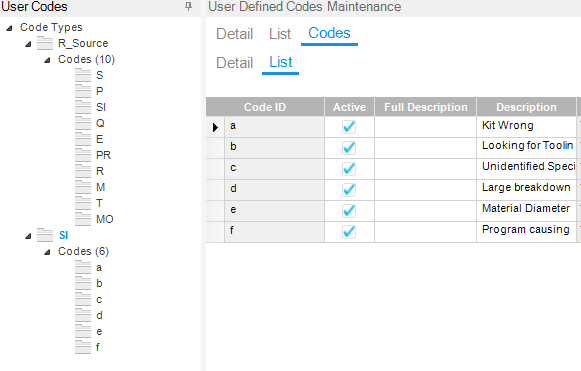Open code Q in the tree
581x371 pixels.
tap(100, 123)
